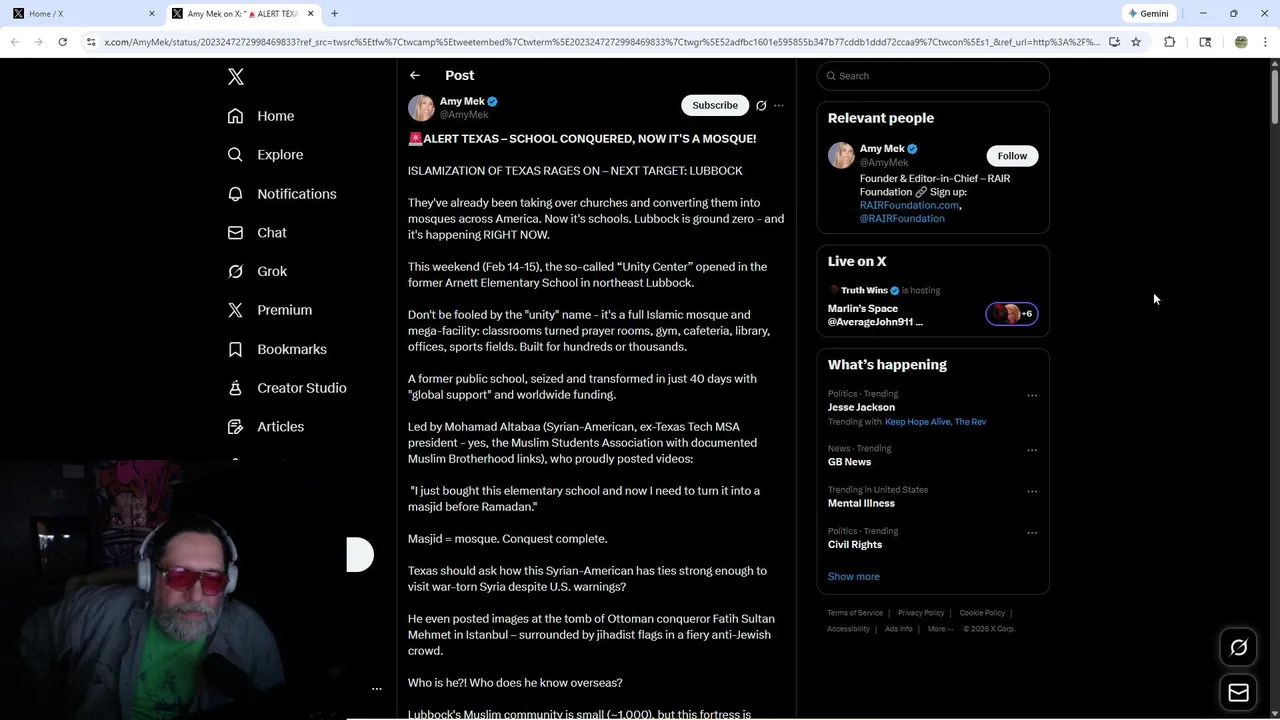Open Bookmarks in sidebar
This screenshot has width=1280, height=720.
pos(277,349)
